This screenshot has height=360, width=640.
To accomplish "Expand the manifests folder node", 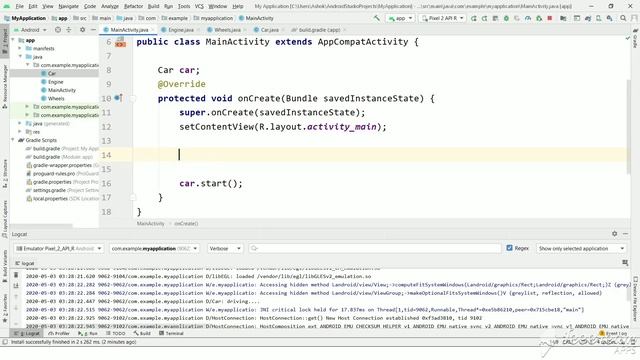I will pos(20,49).
